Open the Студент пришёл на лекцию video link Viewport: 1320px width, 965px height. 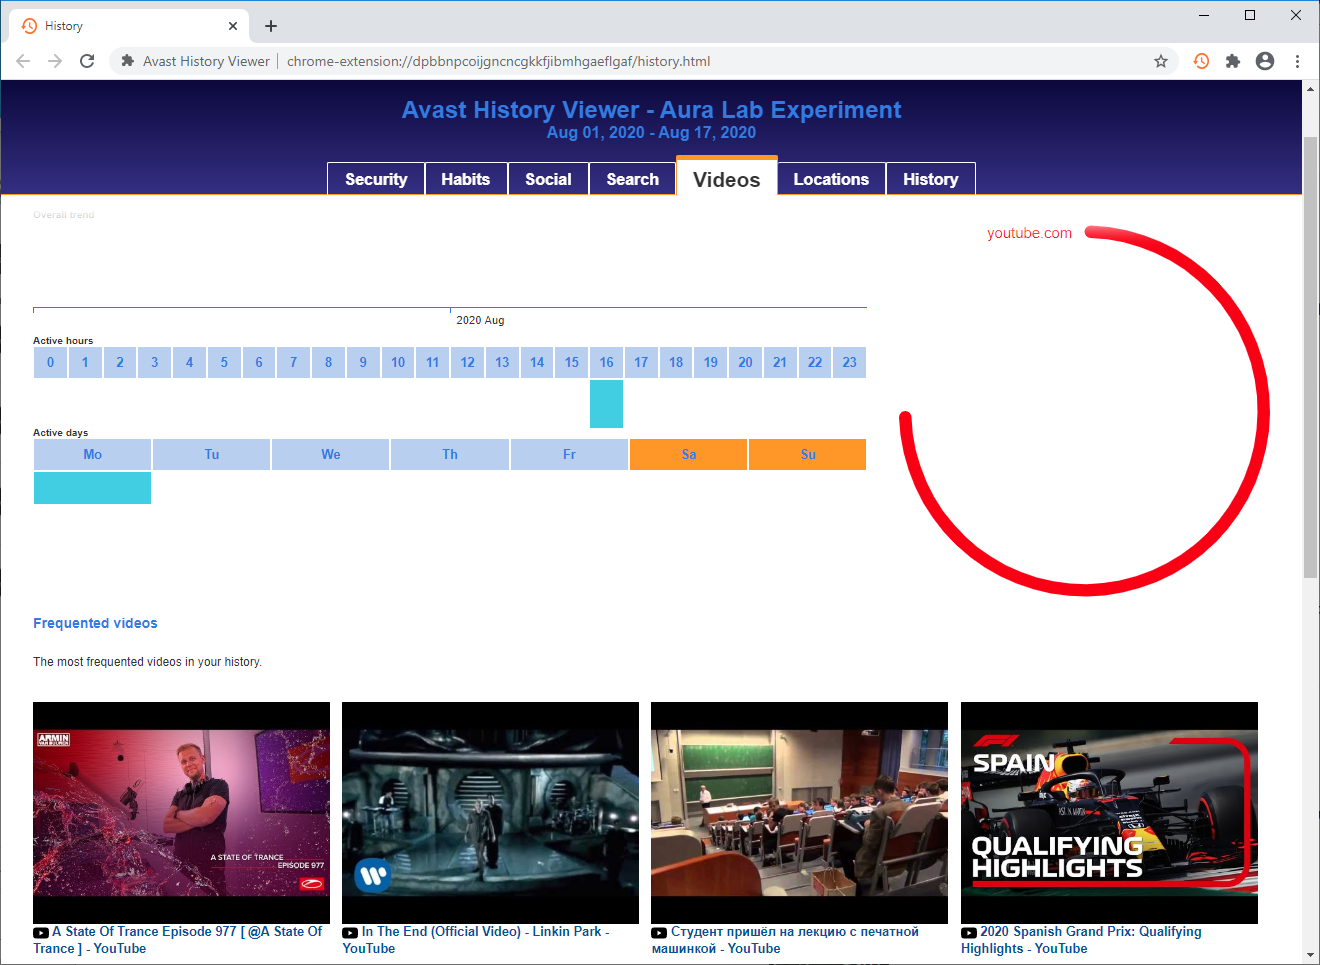point(785,940)
